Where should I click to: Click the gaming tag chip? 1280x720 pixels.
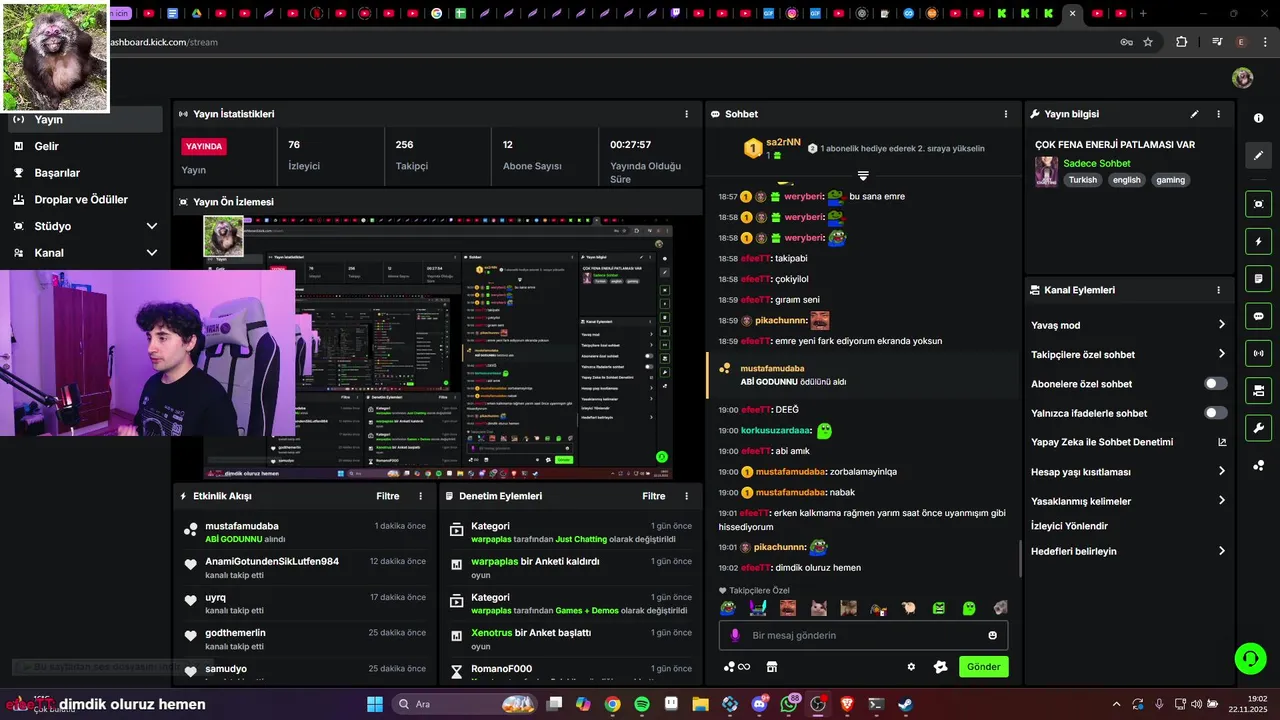(1170, 180)
